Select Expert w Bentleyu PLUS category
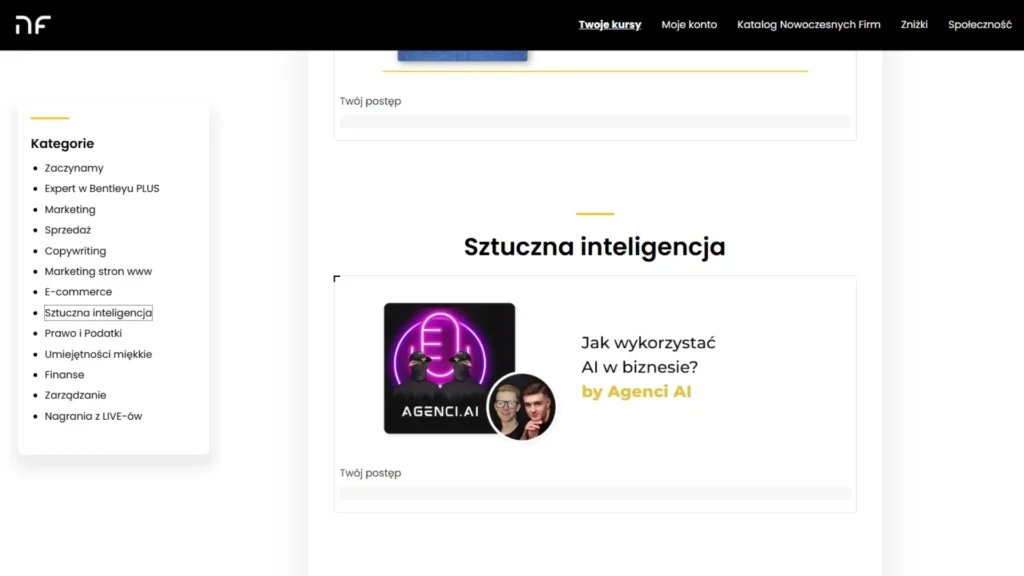 click(102, 189)
